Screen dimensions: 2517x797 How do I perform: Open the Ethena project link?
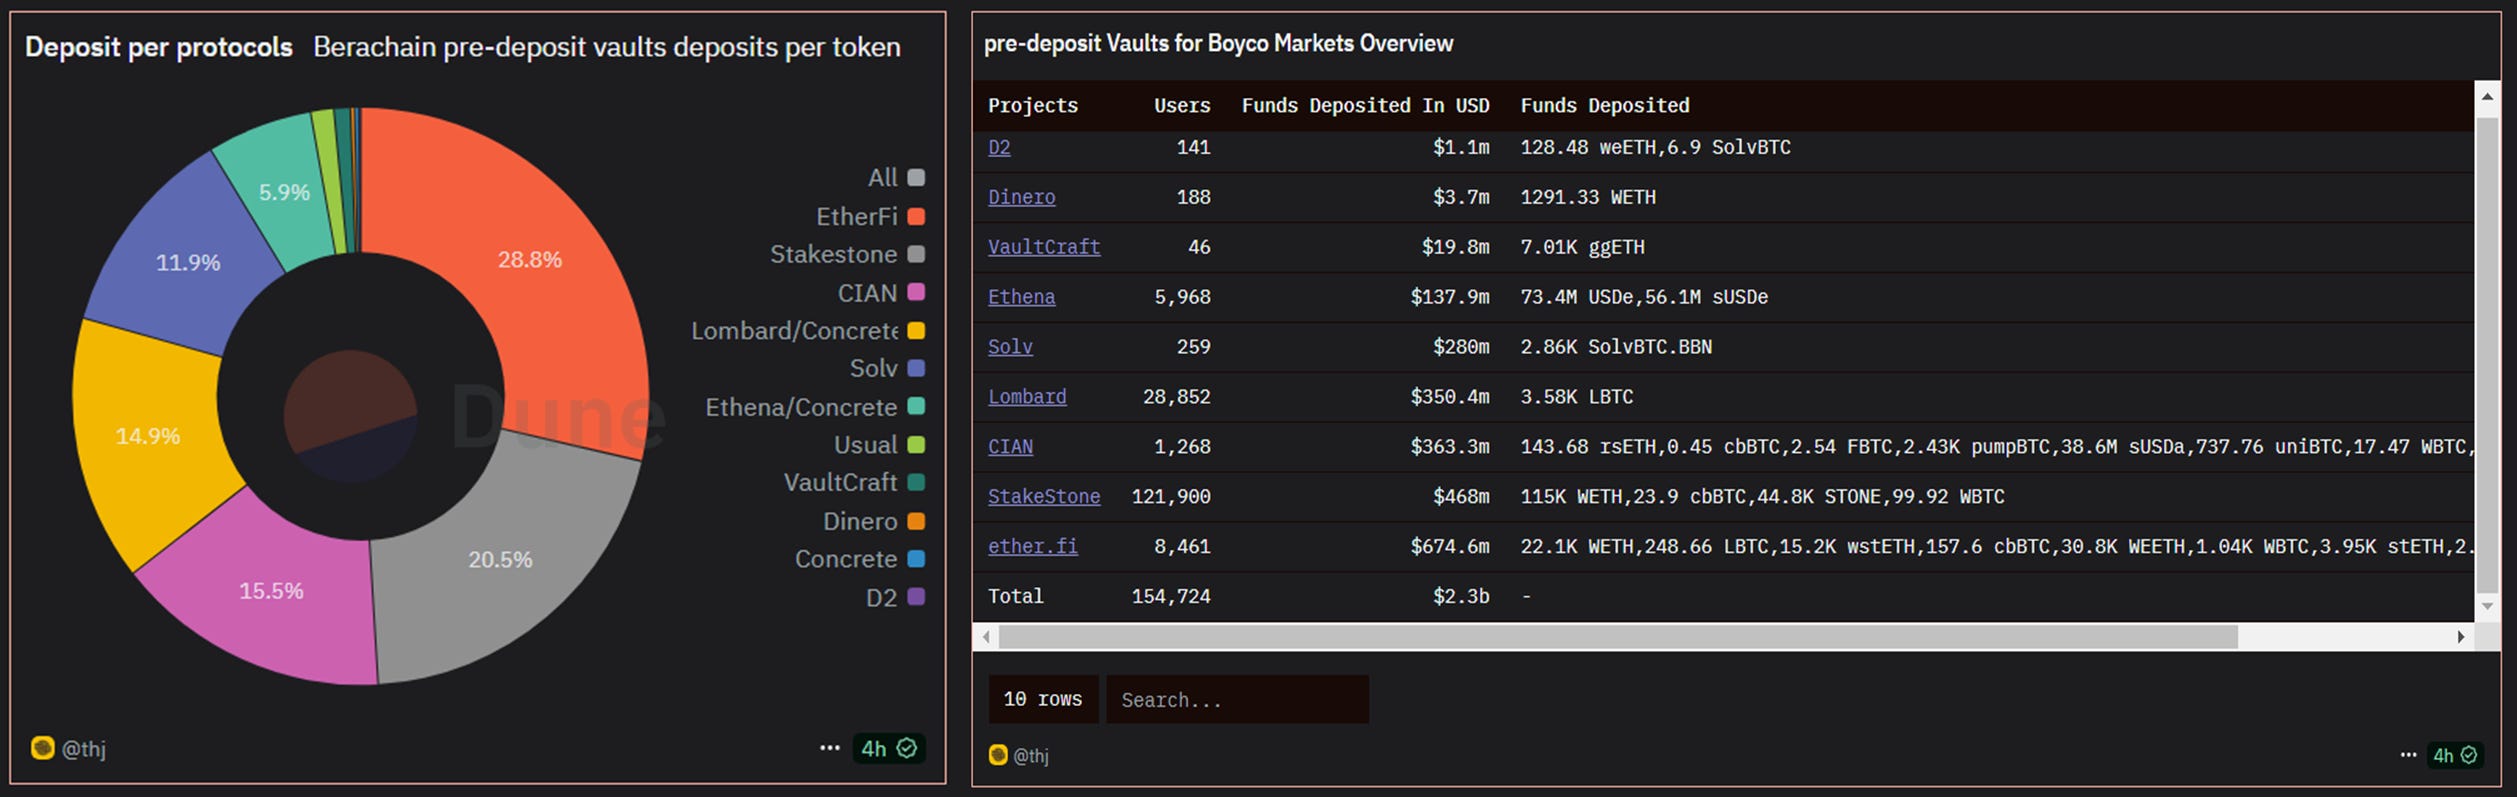click(1021, 297)
